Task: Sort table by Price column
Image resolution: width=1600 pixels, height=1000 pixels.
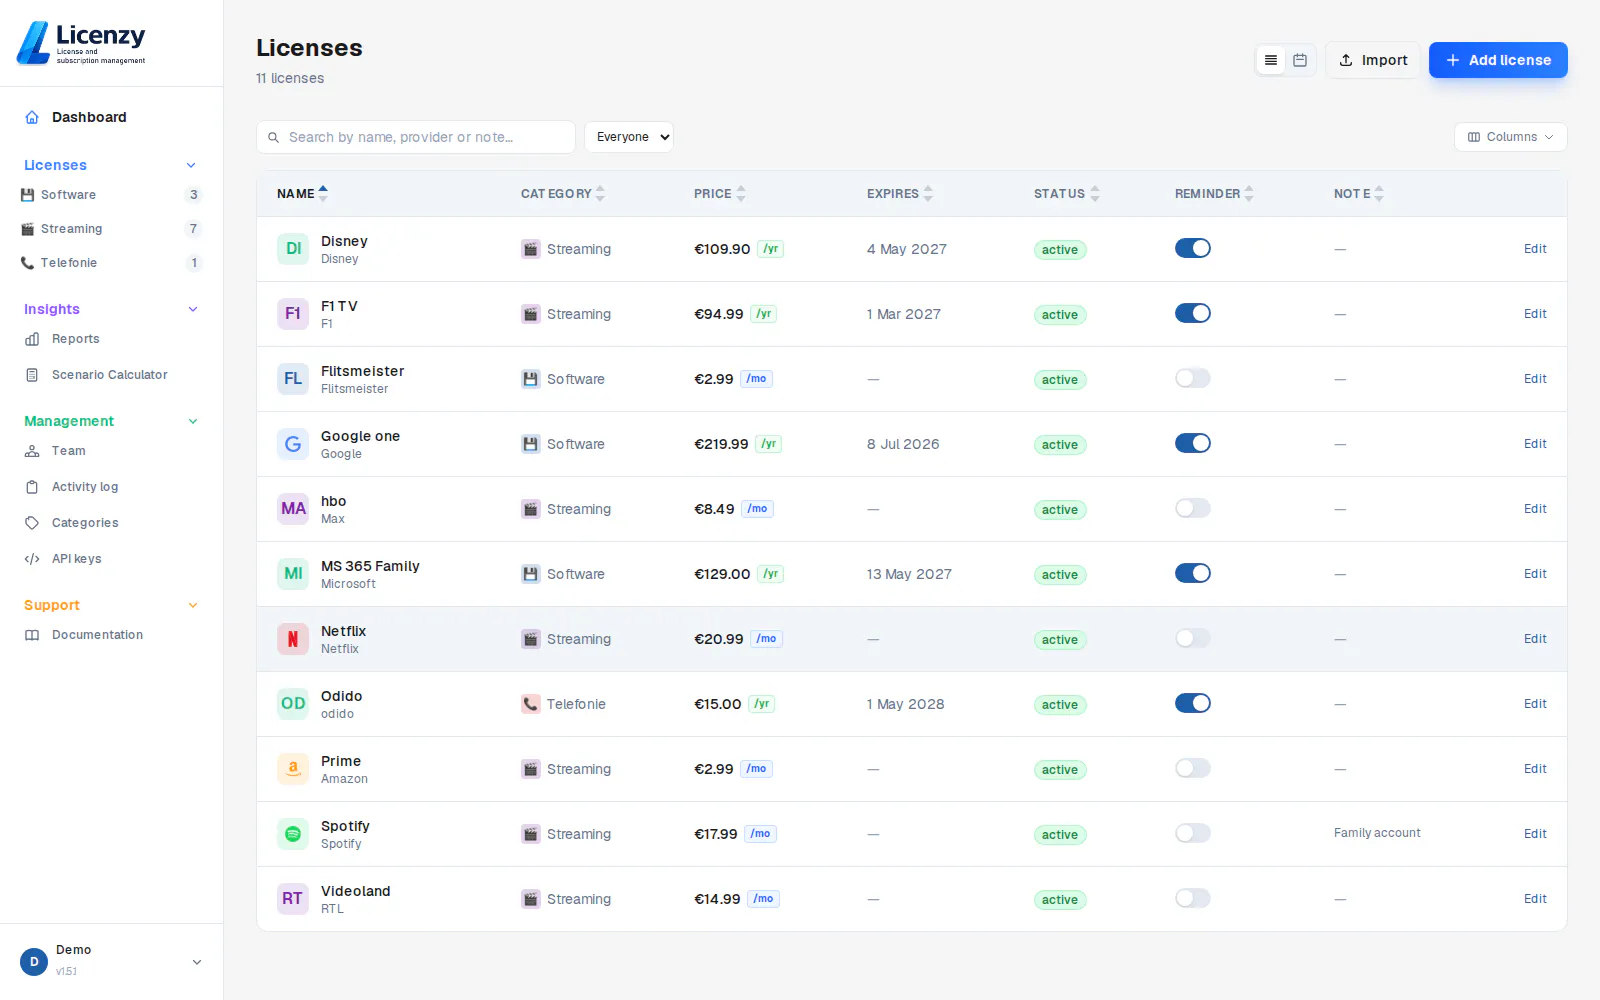Action: point(720,194)
